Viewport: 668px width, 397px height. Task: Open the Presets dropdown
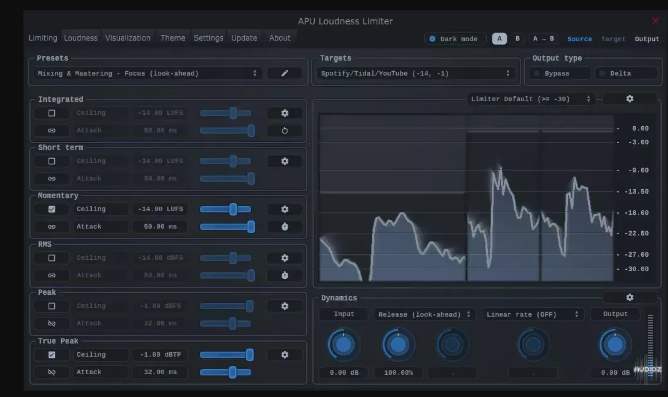tap(148, 73)
